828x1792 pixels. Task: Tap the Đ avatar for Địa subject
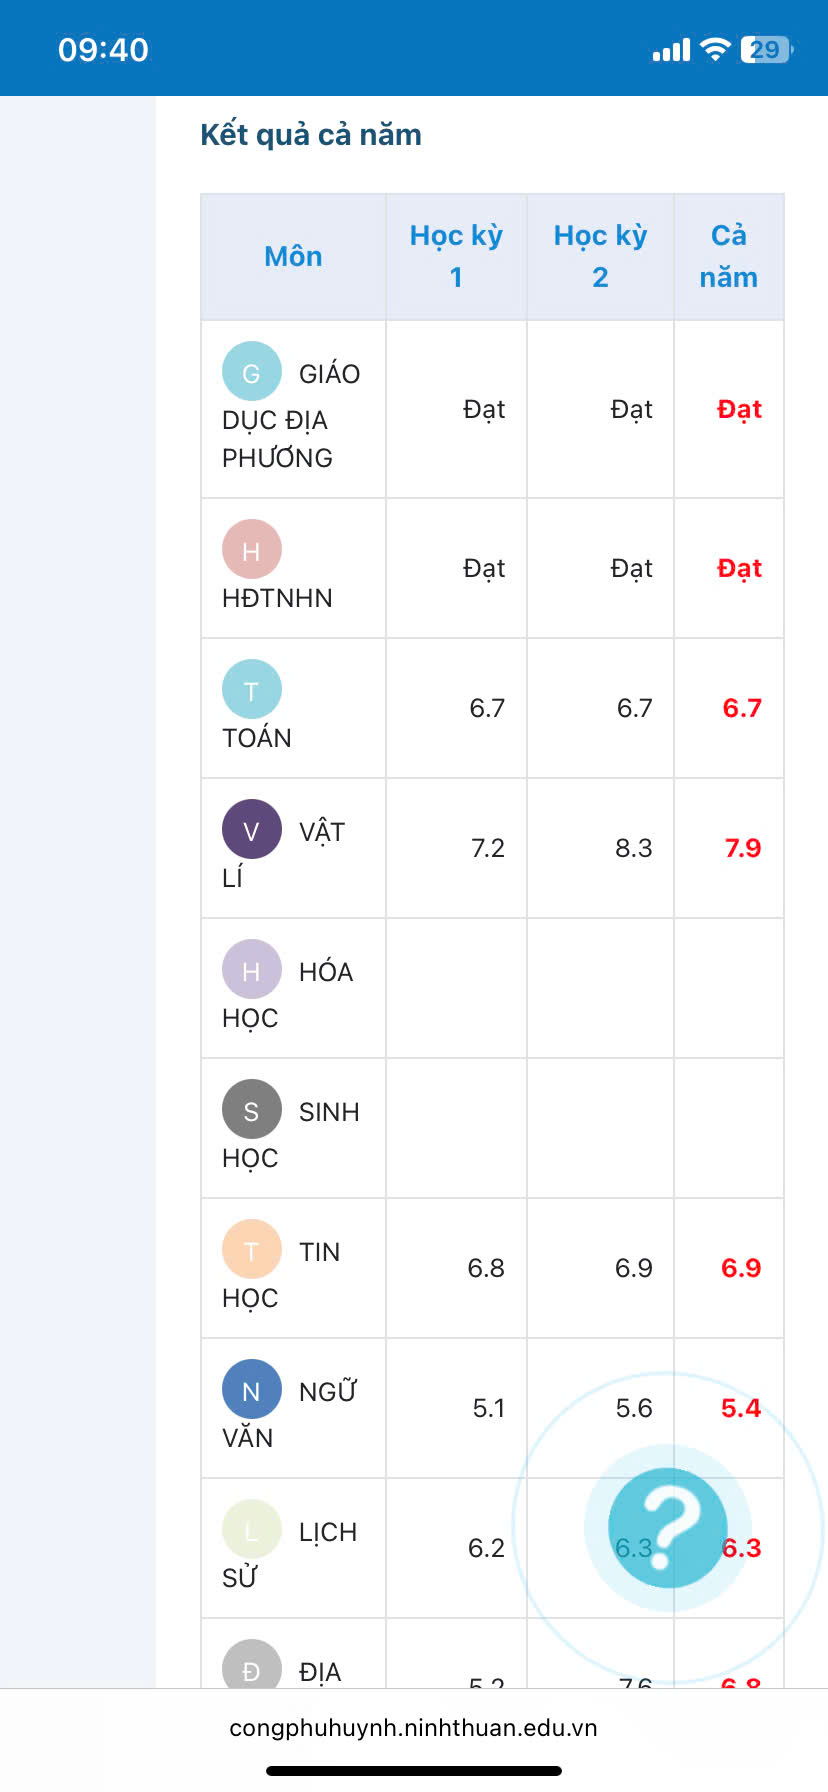(252, 1664)
